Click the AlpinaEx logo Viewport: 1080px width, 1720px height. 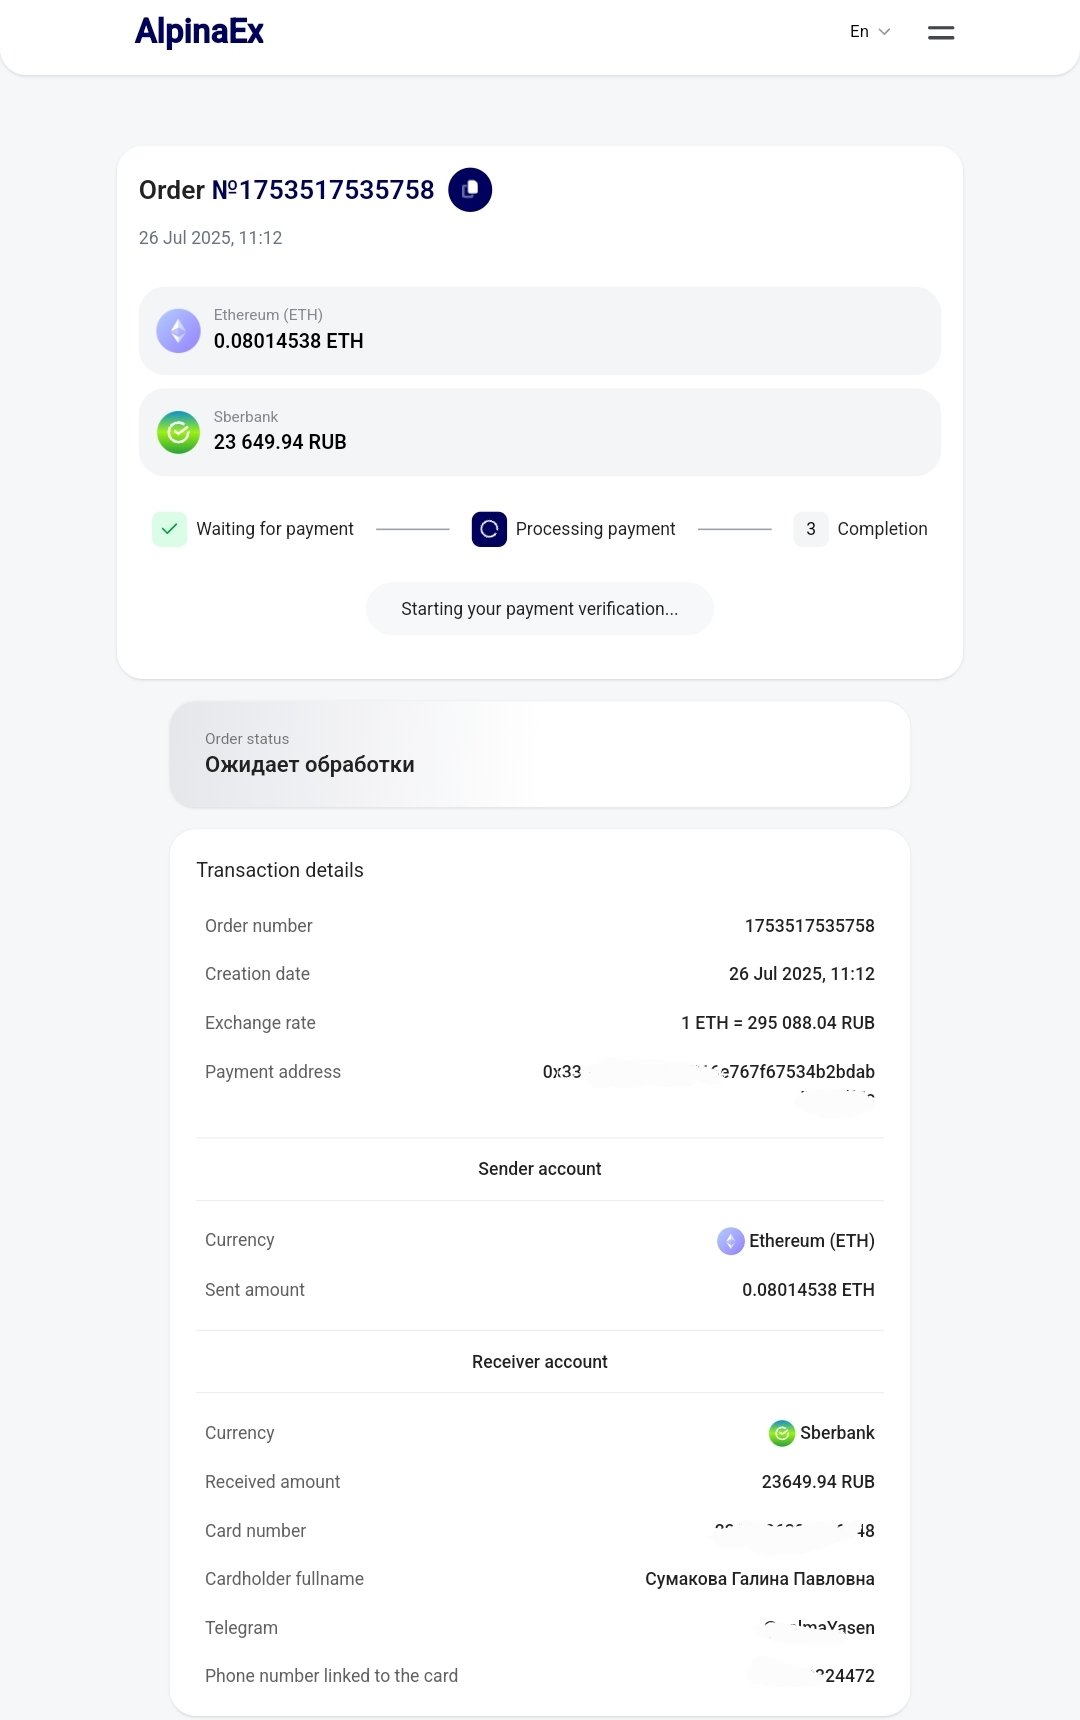[x=199, y=32]
